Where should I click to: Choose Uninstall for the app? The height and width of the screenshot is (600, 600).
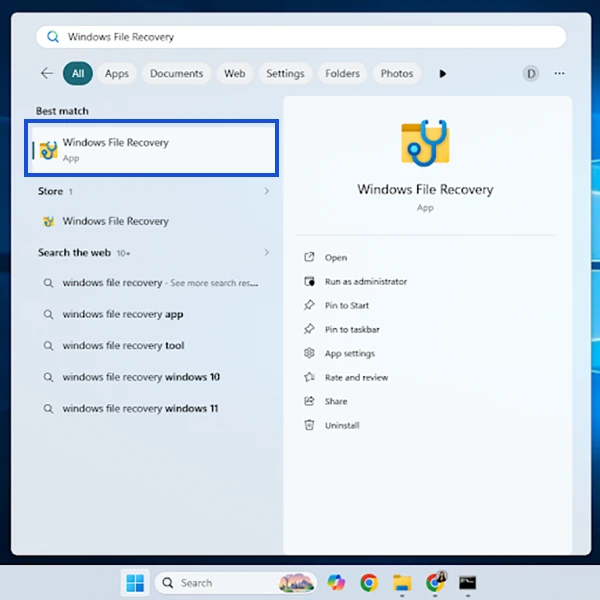click(x=342, y=426)
